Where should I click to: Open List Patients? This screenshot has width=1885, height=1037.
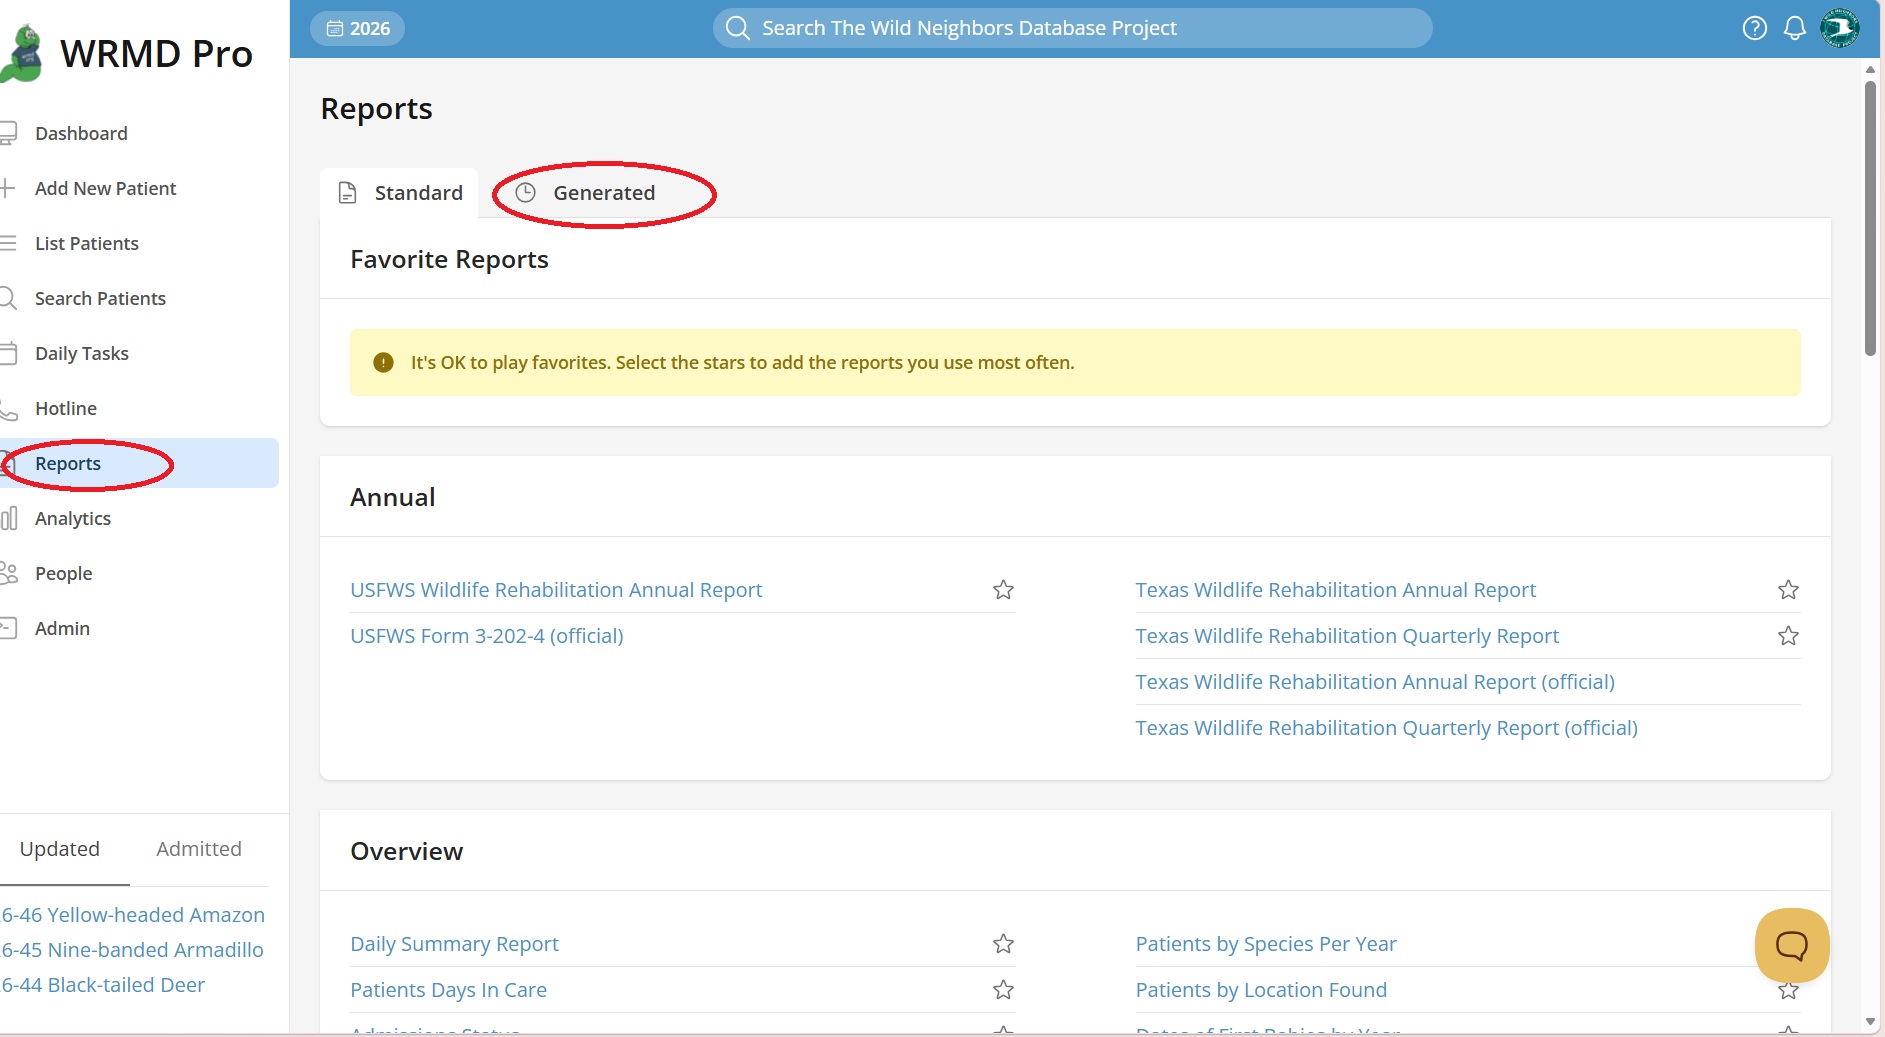point(86,243)
